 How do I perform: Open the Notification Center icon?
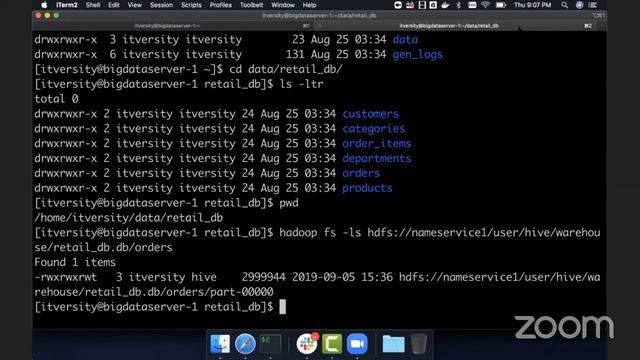click(x=593, y=5)
